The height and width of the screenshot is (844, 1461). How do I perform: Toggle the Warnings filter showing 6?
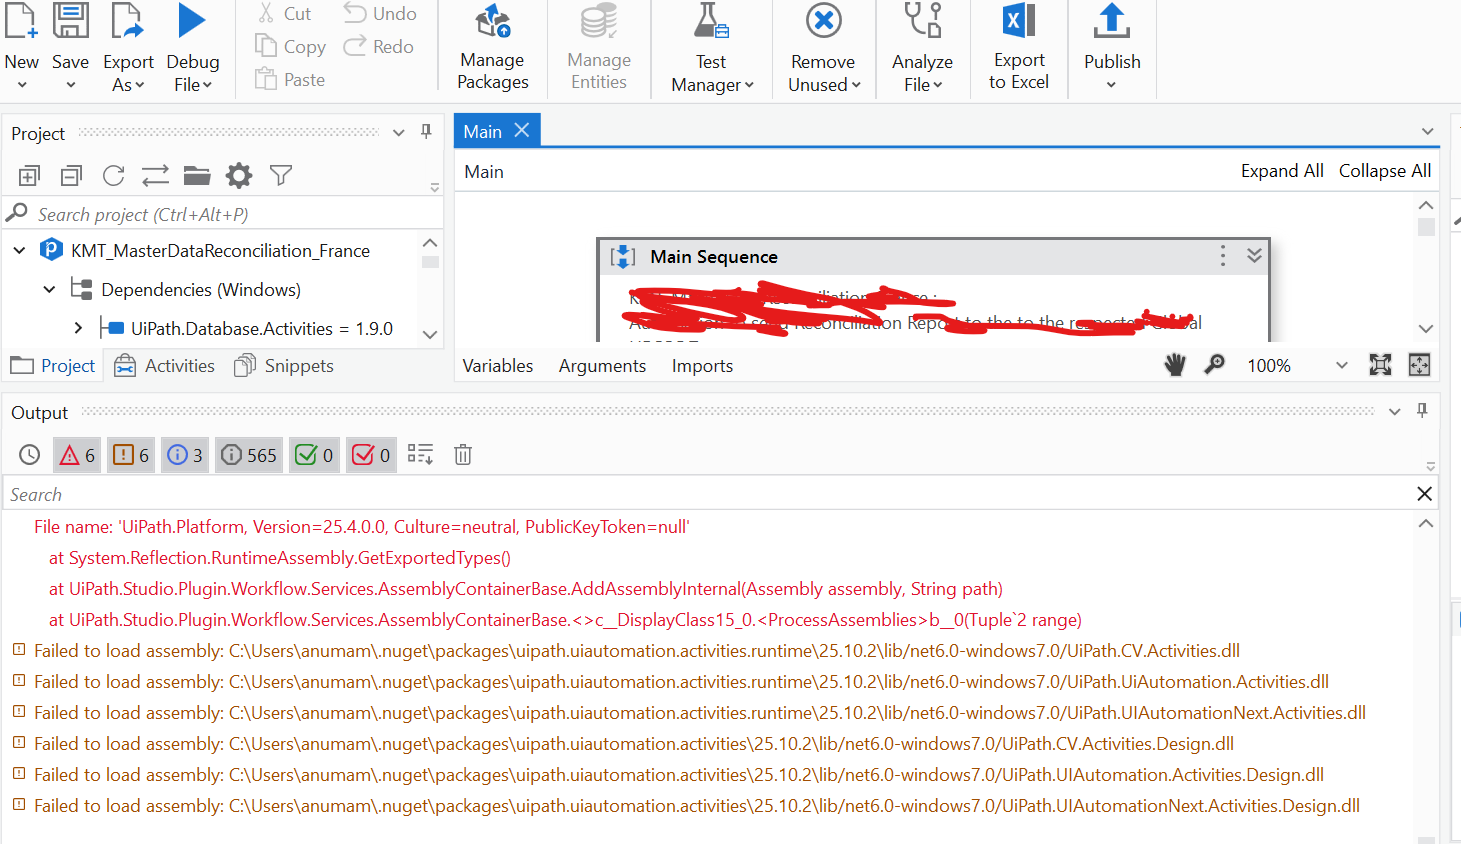click(130, 454)
